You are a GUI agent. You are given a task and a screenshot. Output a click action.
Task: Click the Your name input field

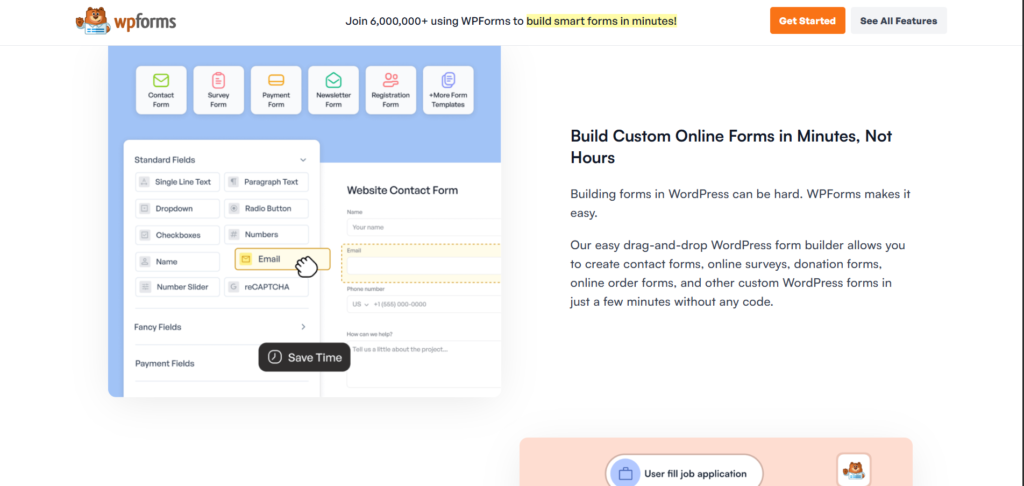(x=424, y=227)
